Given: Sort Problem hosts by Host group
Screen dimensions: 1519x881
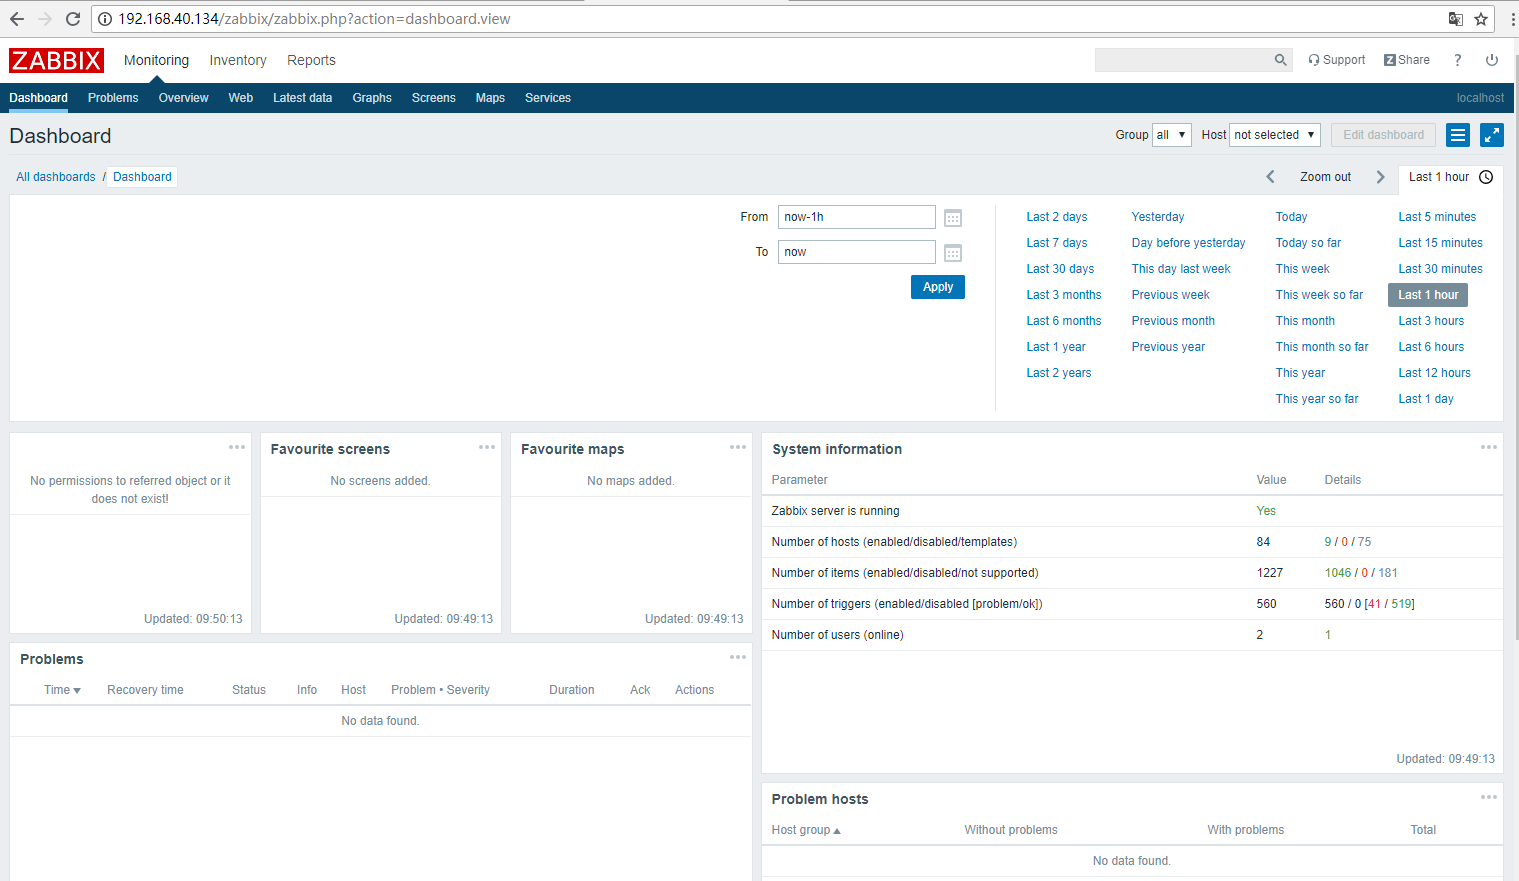Looking at the screenshot, I should (x=806, y=830).
